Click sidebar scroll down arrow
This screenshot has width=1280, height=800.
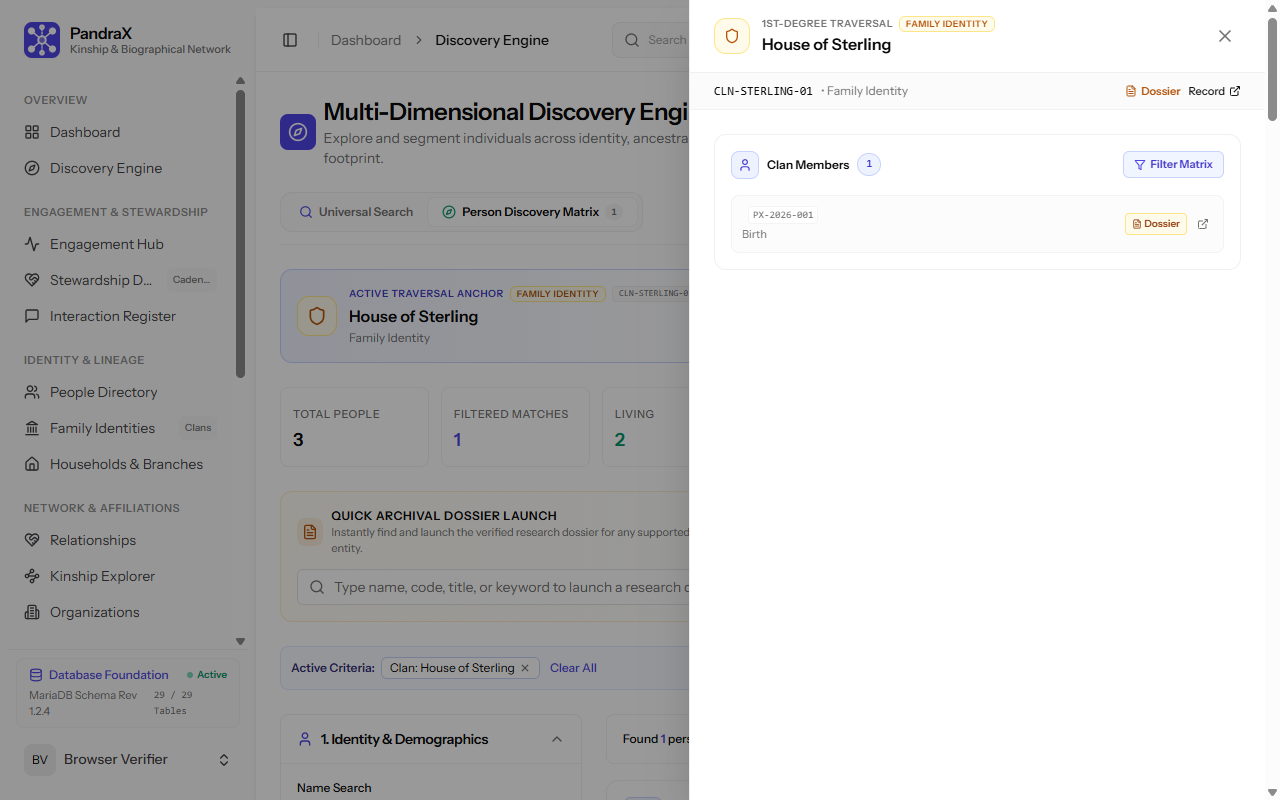click(240, 641)
